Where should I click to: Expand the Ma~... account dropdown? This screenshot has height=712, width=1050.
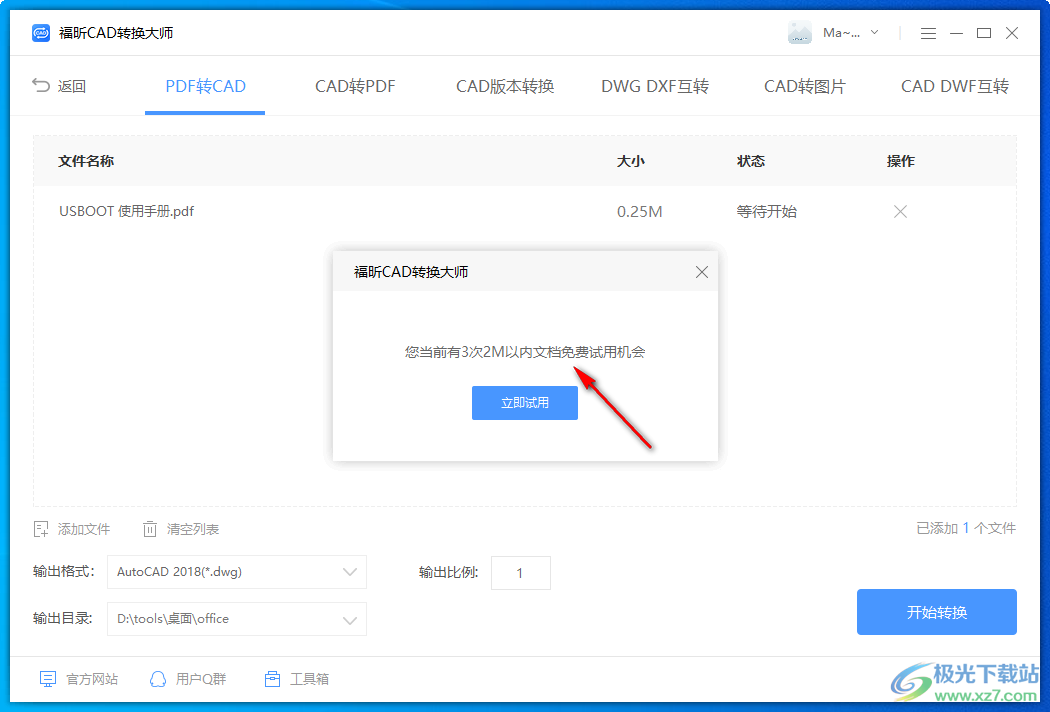pyautogui.click(x=874, y=32)
